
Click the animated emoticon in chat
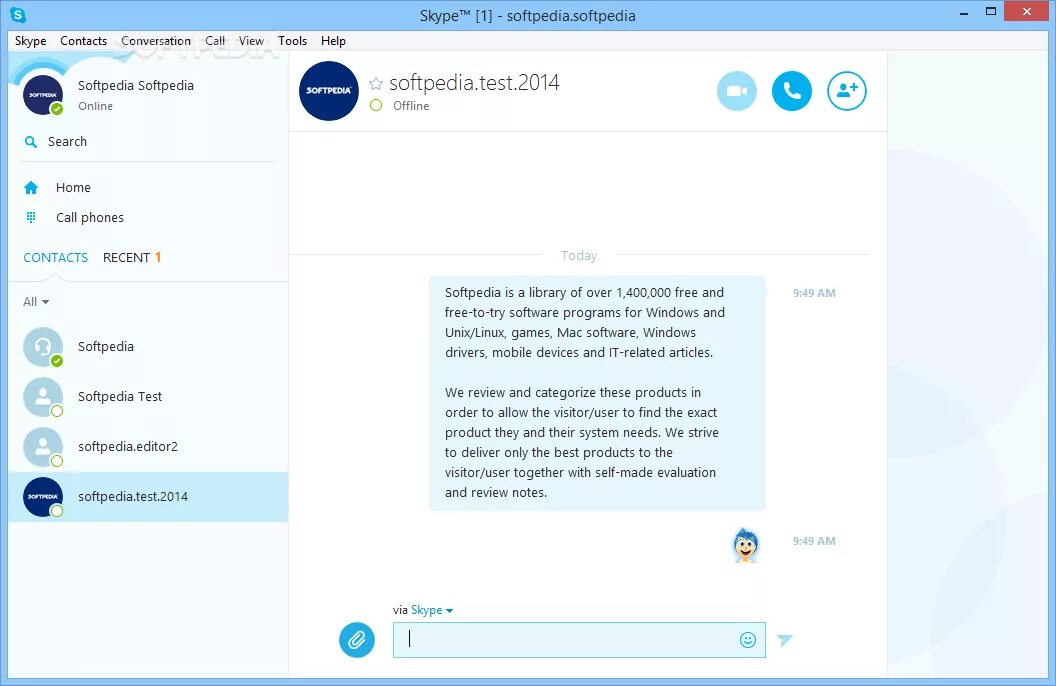coord(746,545)
